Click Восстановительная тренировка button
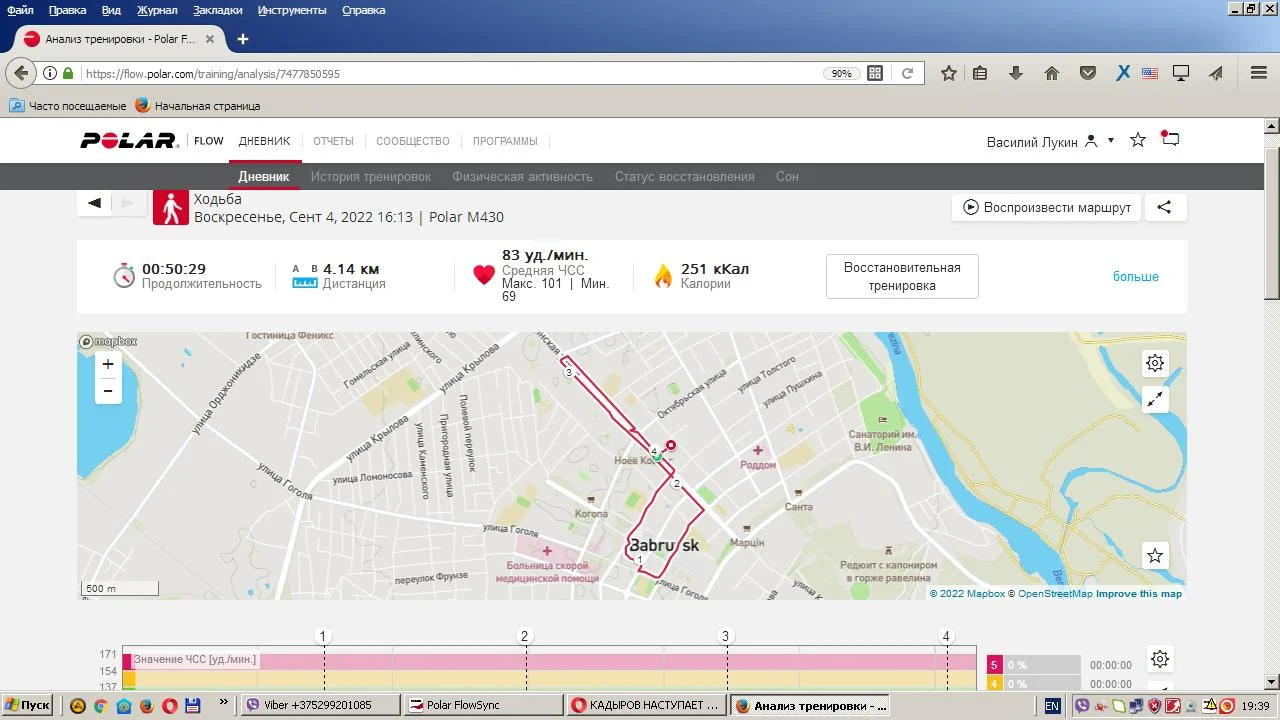The width and height of the screenshot is (1280, 720). [x=902, y=276]
